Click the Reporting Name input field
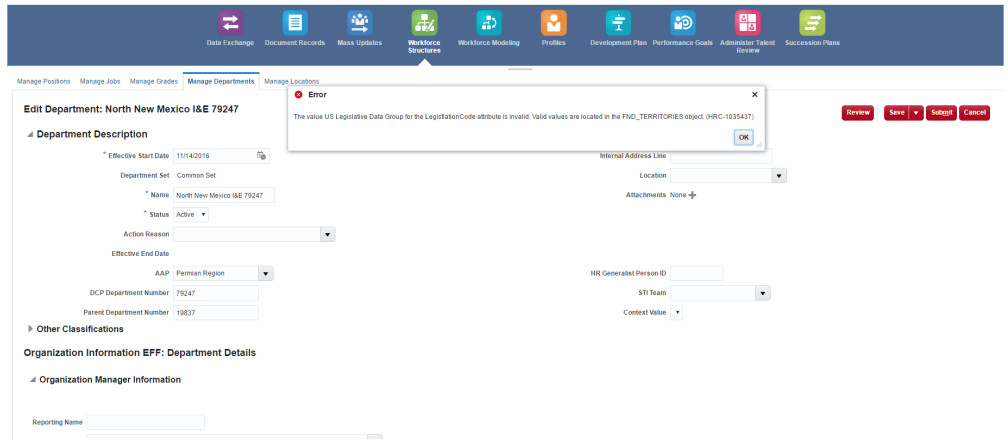Screen dimensions: 1008x441 coord(146,422)
